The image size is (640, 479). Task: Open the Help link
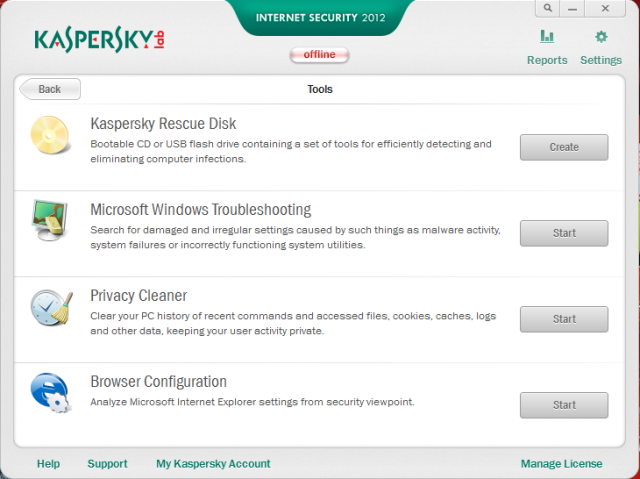(48, 464)
